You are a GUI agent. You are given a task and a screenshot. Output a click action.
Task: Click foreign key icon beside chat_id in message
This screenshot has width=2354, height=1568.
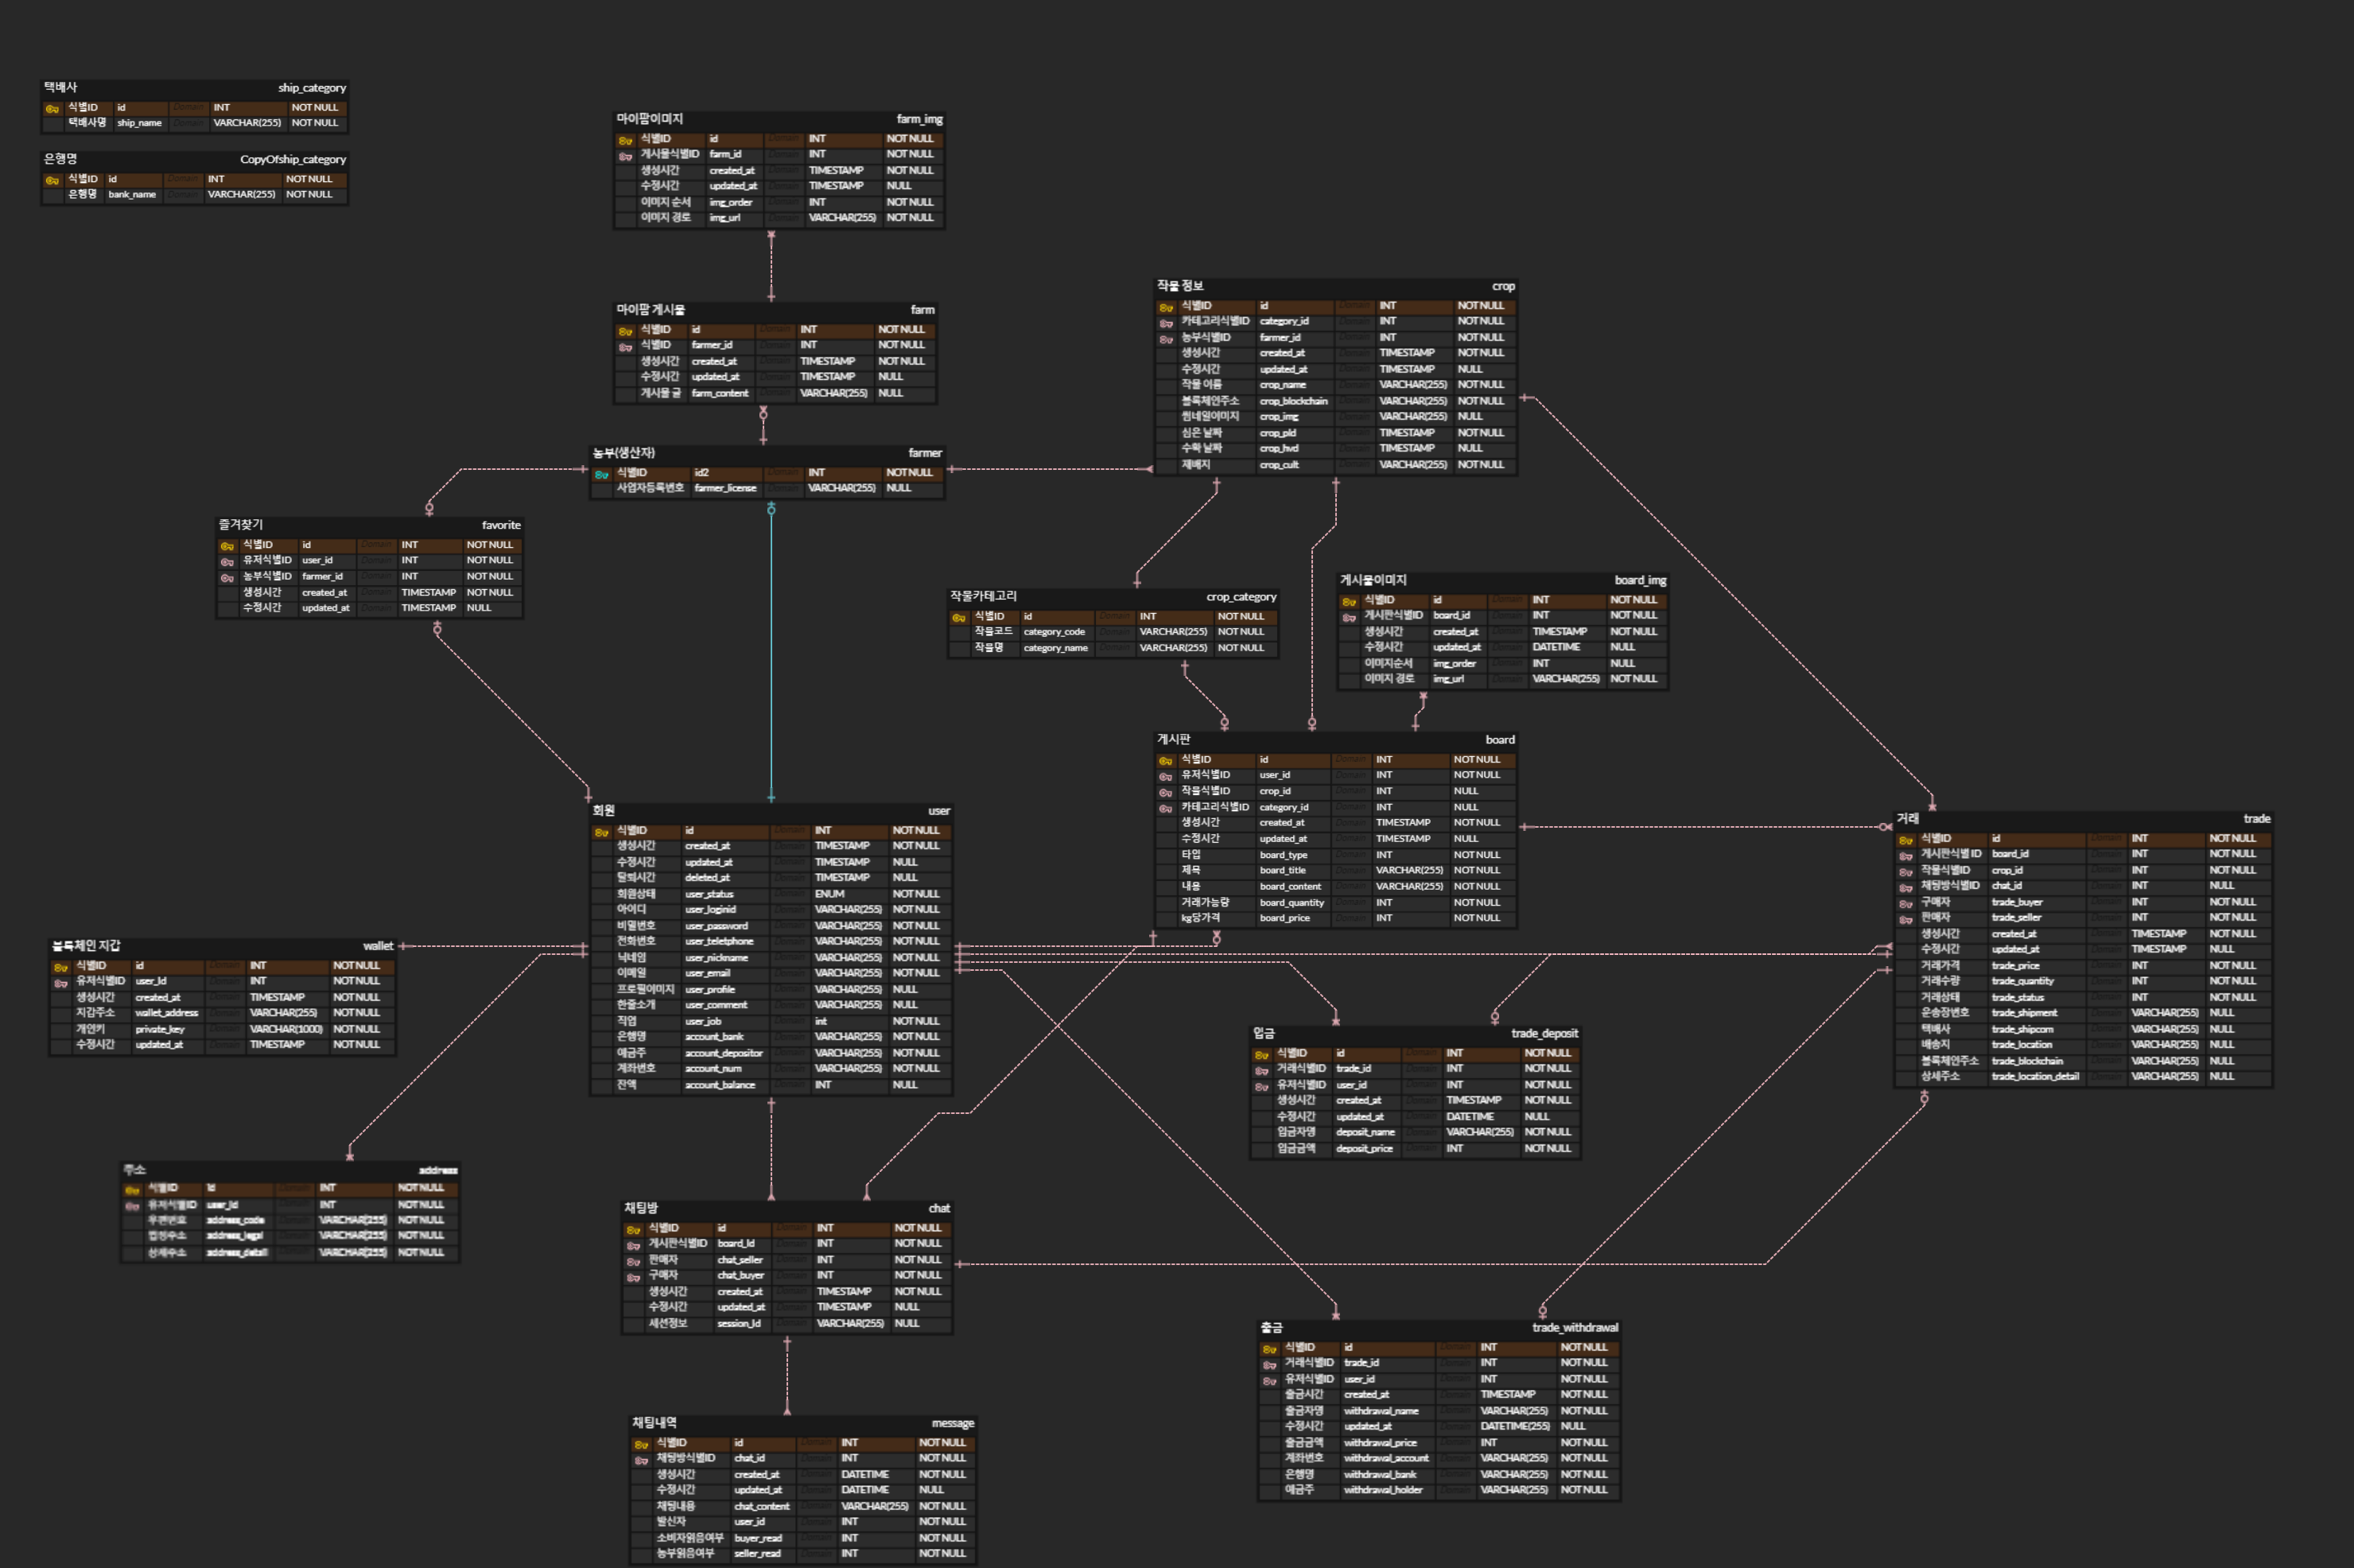[641, 1460]
